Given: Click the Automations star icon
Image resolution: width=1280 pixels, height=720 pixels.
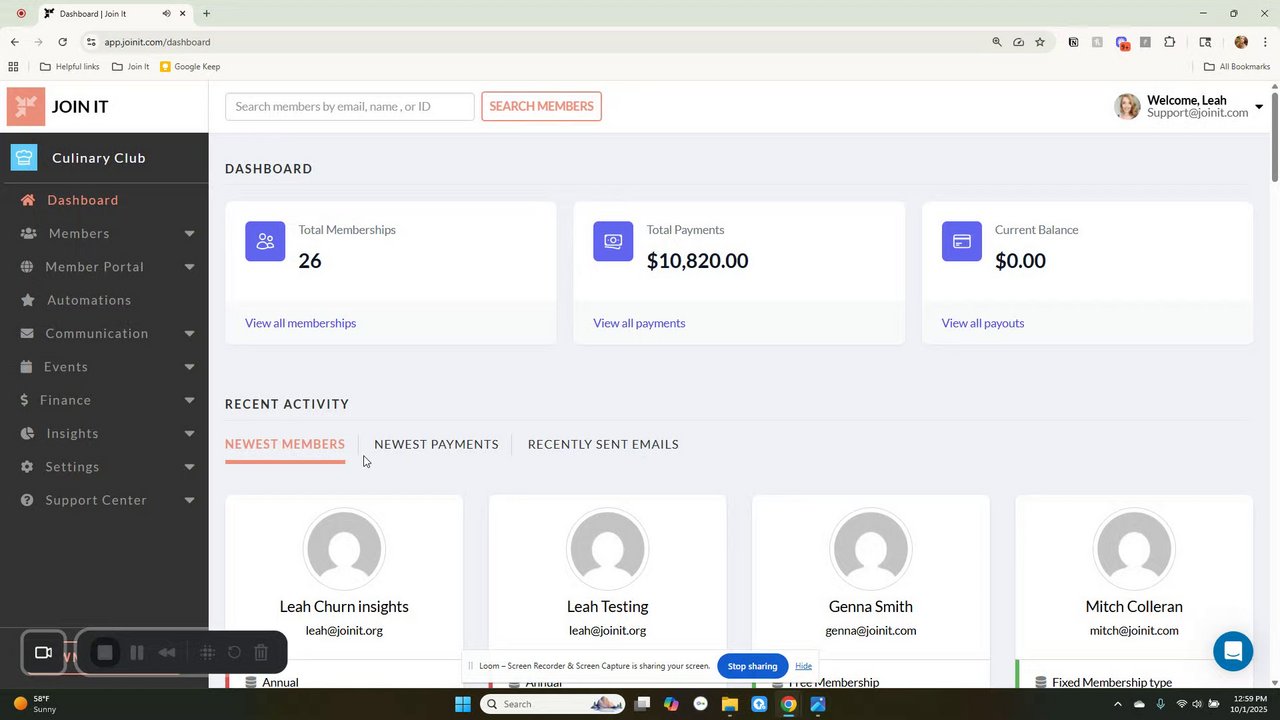Looking at the screenshot, I should (x=27, y=300).
